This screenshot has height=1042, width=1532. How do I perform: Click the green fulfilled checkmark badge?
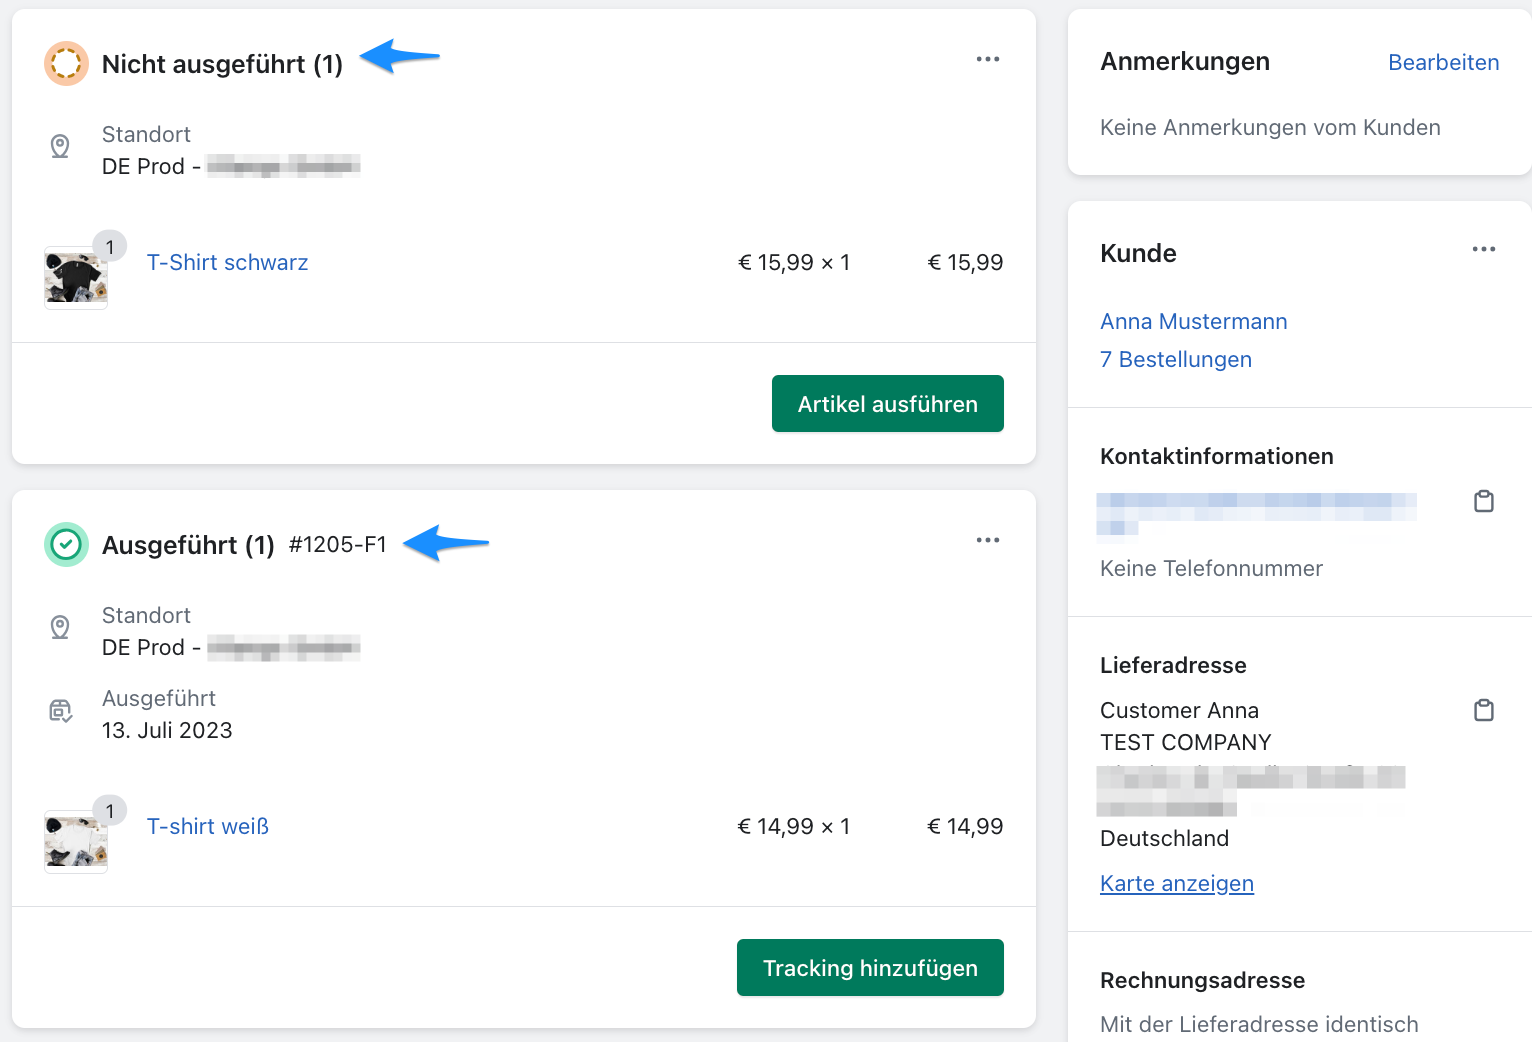coord(66,544)
